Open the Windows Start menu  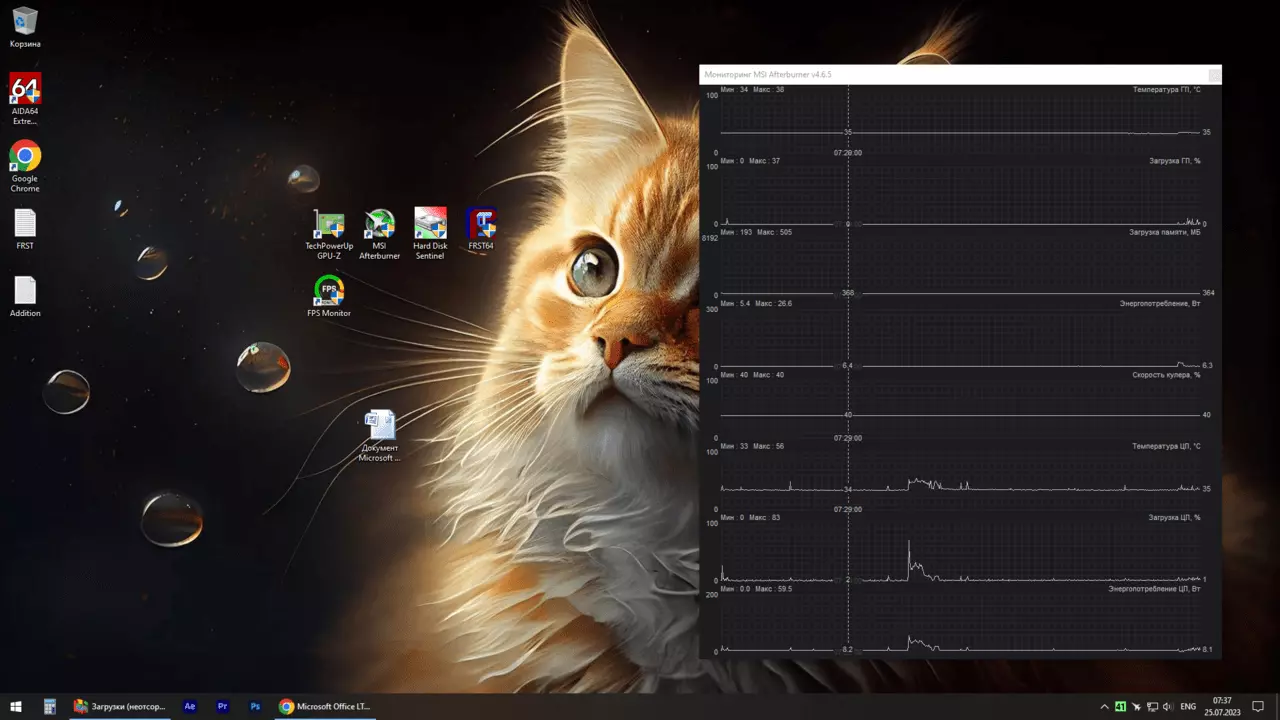[x=16, y=706]
